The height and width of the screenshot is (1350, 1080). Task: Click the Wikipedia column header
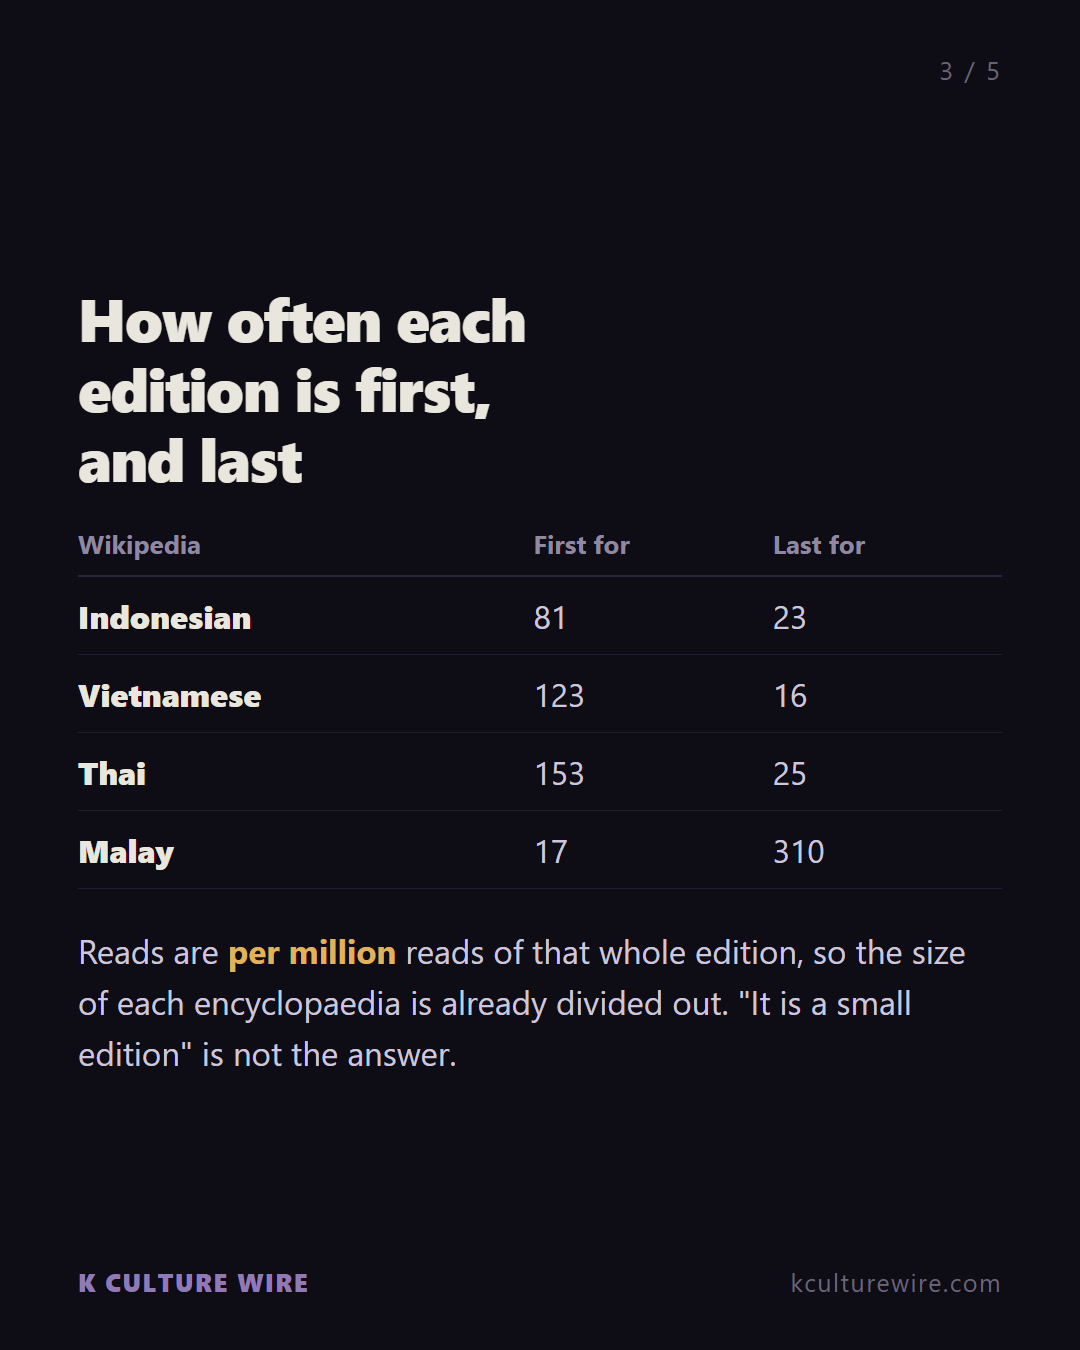(139, 545)
